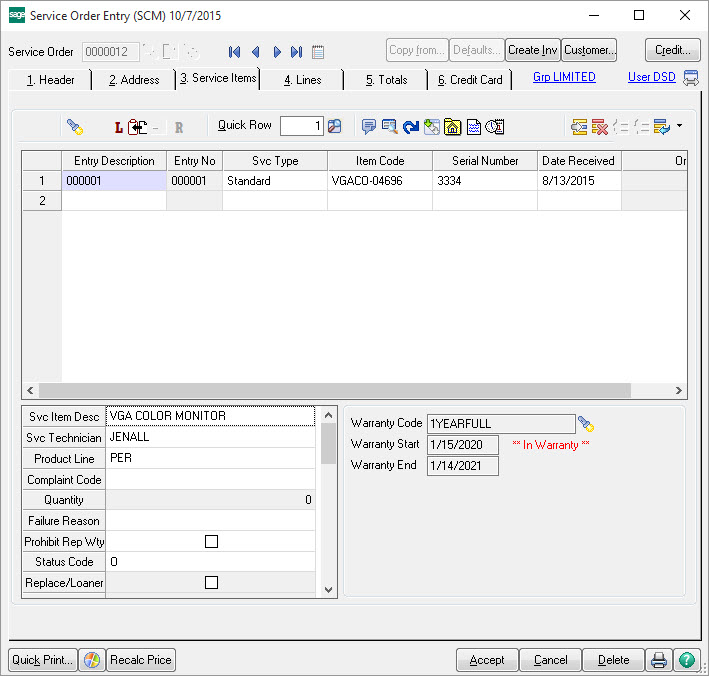Open the grid options dropdown arrow
Viewport: 709px width, 676px height.
tap(679, 127)
